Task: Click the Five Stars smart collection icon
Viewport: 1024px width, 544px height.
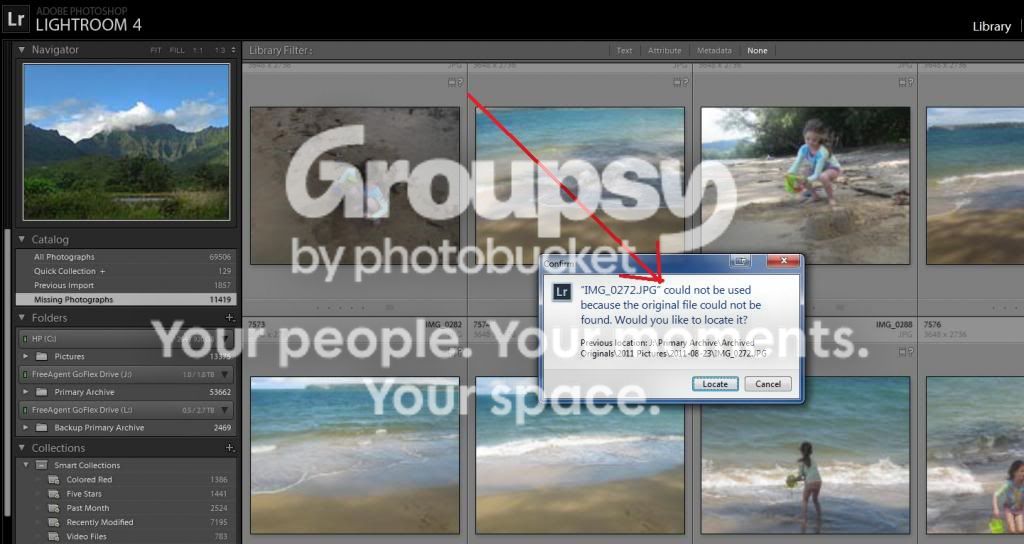Action: tap(54, 494)
